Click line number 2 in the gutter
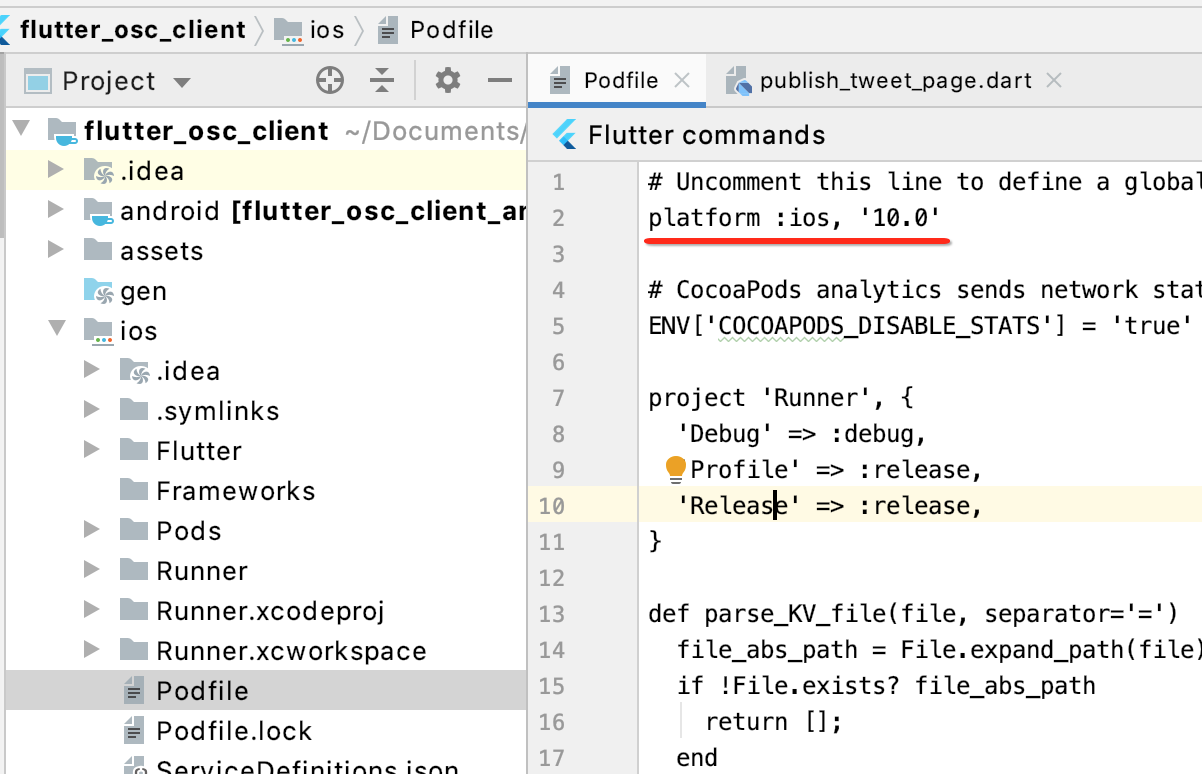Screen dimensions: 1202x774 (558, 218)
